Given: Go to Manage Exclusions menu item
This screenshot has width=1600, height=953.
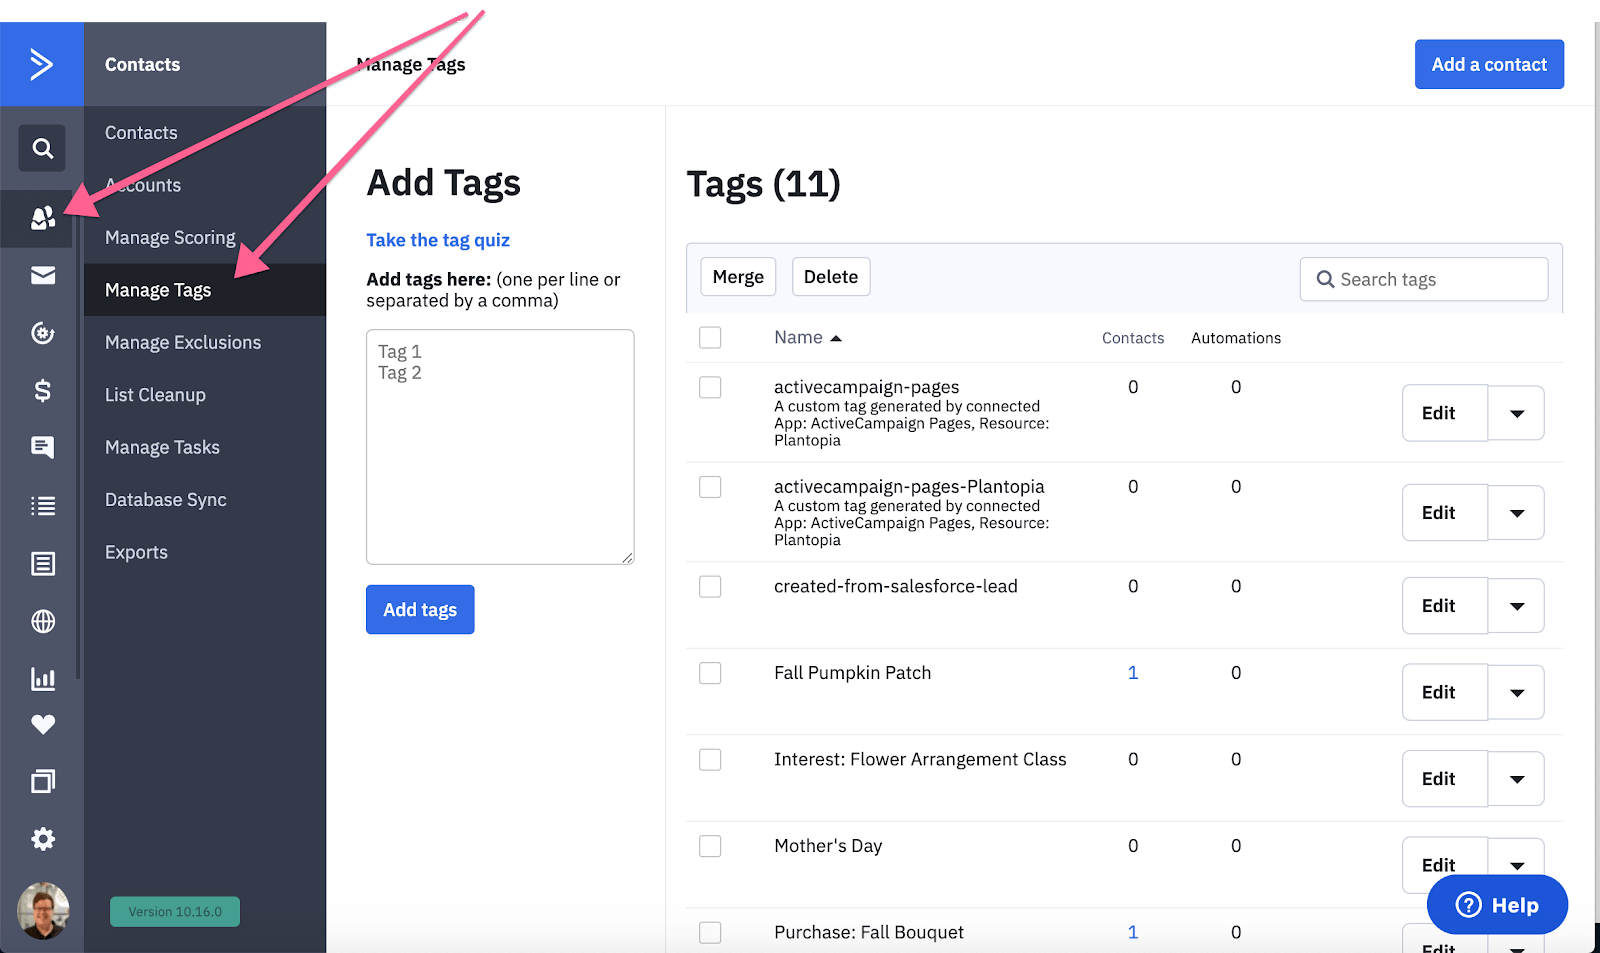Looking at the screenshot, I should [183, 342].
